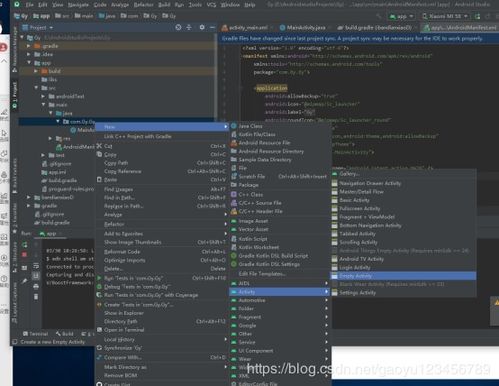Click the hammer build icon in main toolbar

coord(379,16)
